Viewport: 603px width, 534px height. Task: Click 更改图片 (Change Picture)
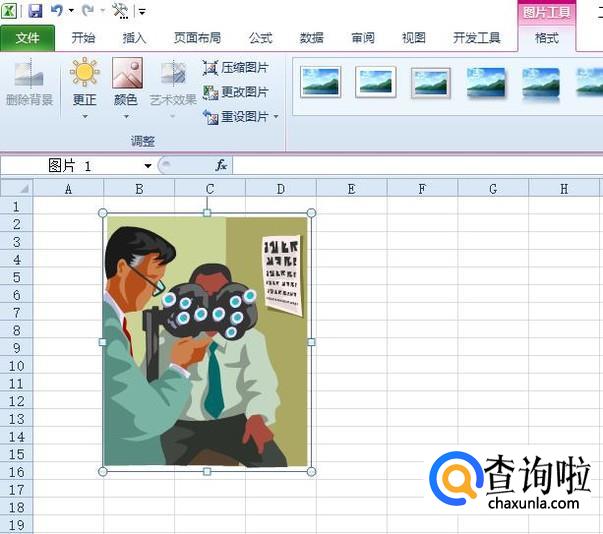(x=235, y=92)
